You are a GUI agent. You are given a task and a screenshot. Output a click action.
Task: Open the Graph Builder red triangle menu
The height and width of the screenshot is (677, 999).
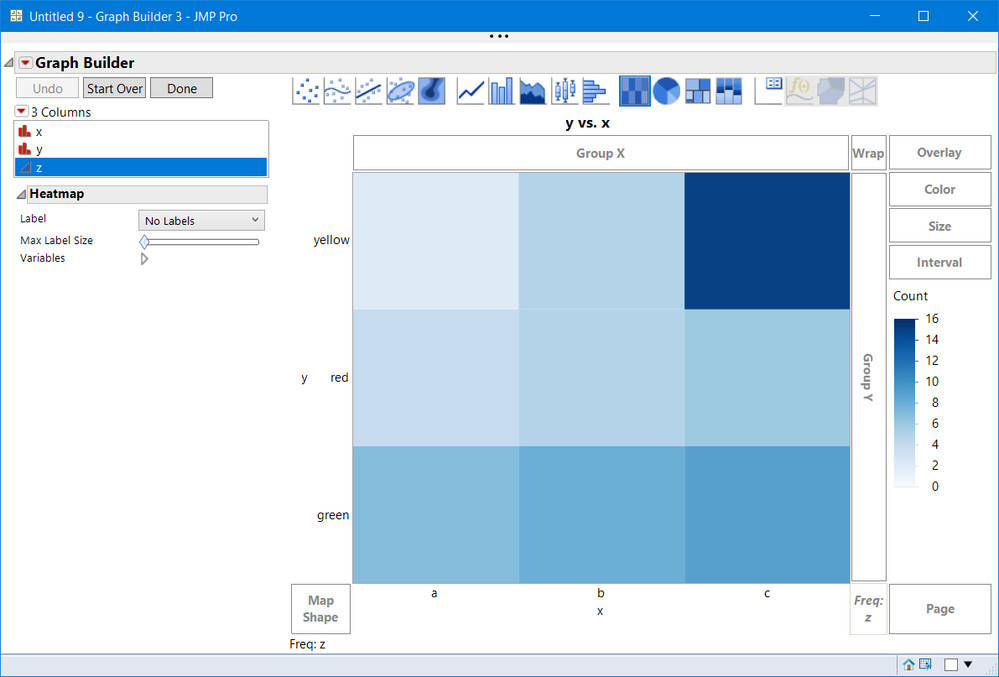click(25, 62)
